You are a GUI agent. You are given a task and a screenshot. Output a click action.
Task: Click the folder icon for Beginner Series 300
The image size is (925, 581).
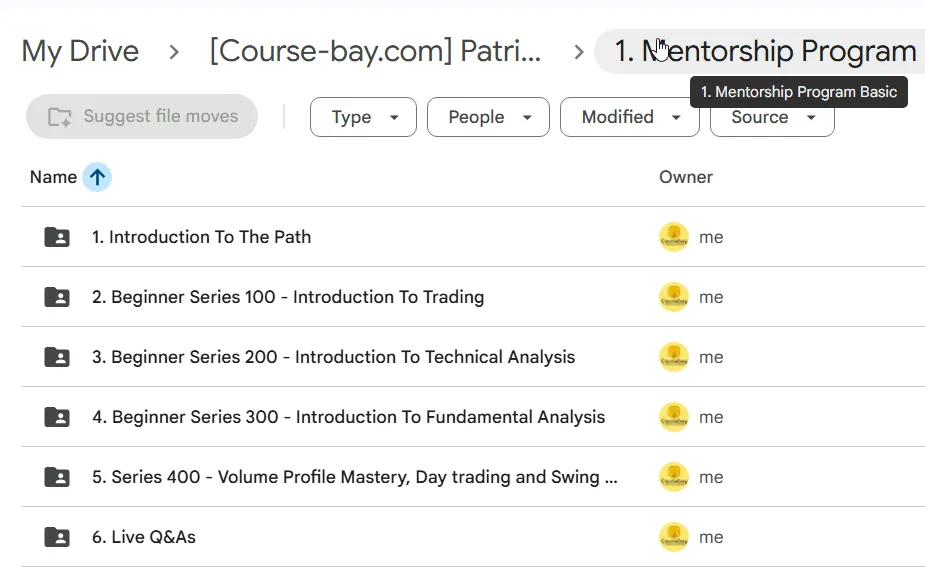pos(57,418)
